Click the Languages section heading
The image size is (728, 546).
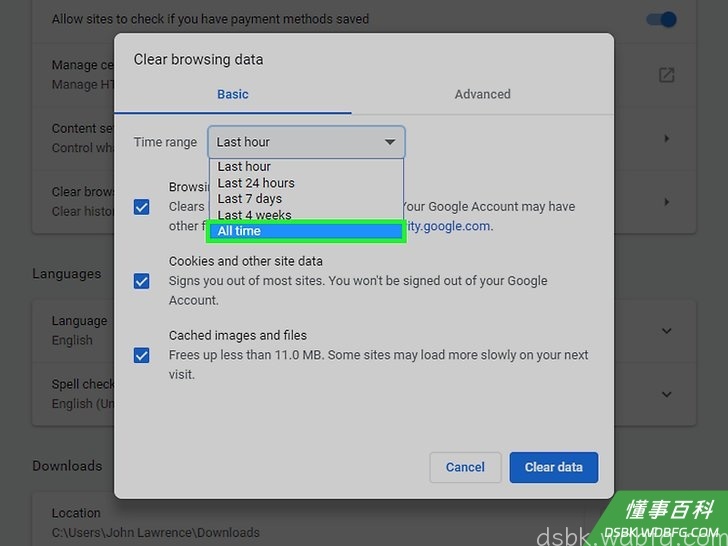pos(66,274)
